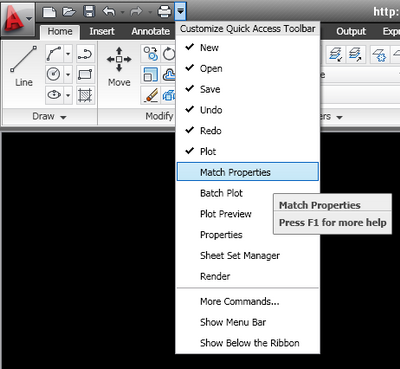This screenshot has width=400, height=369.
Task: Open More Commands... from the menu
Action: pos(247,301)
